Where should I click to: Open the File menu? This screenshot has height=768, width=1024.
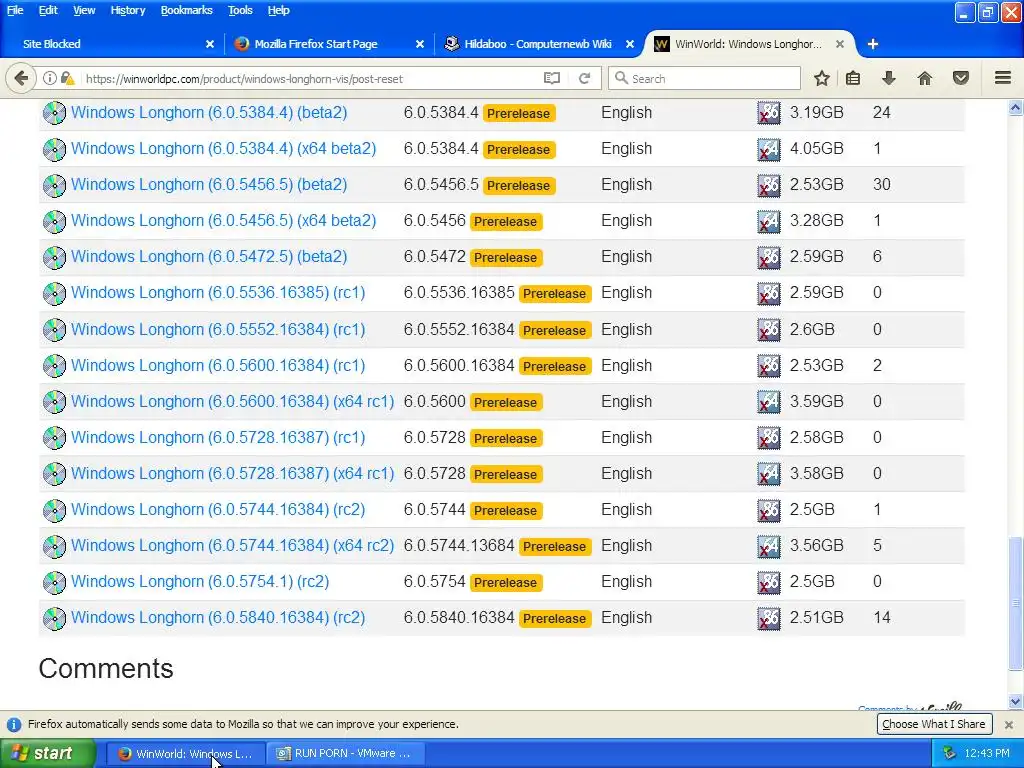(14, 10)
